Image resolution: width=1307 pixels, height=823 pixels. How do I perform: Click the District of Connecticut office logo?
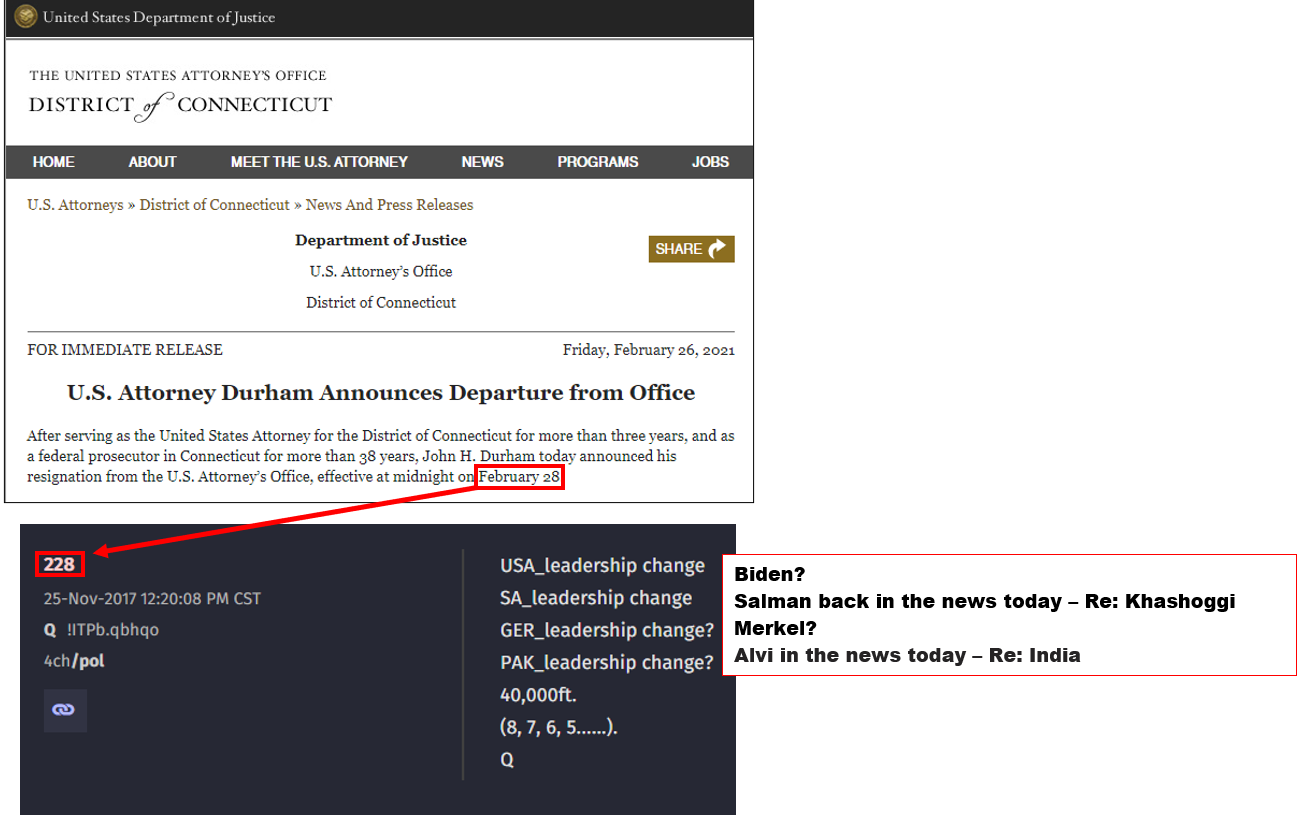(x=180, y=97)
